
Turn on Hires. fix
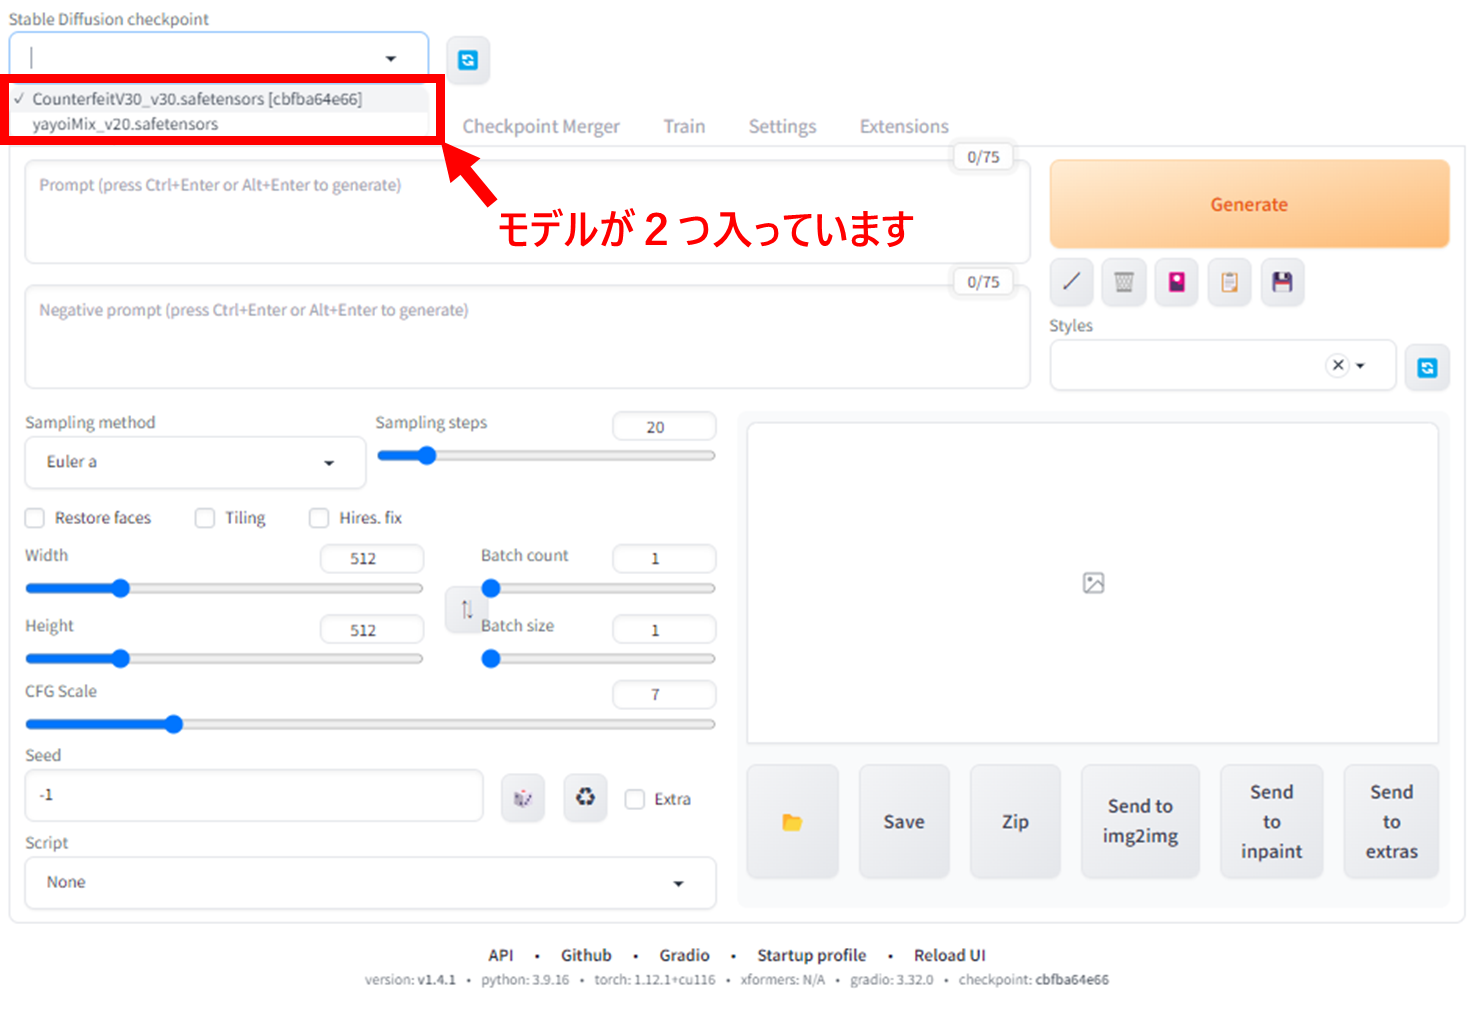[319, 518]
